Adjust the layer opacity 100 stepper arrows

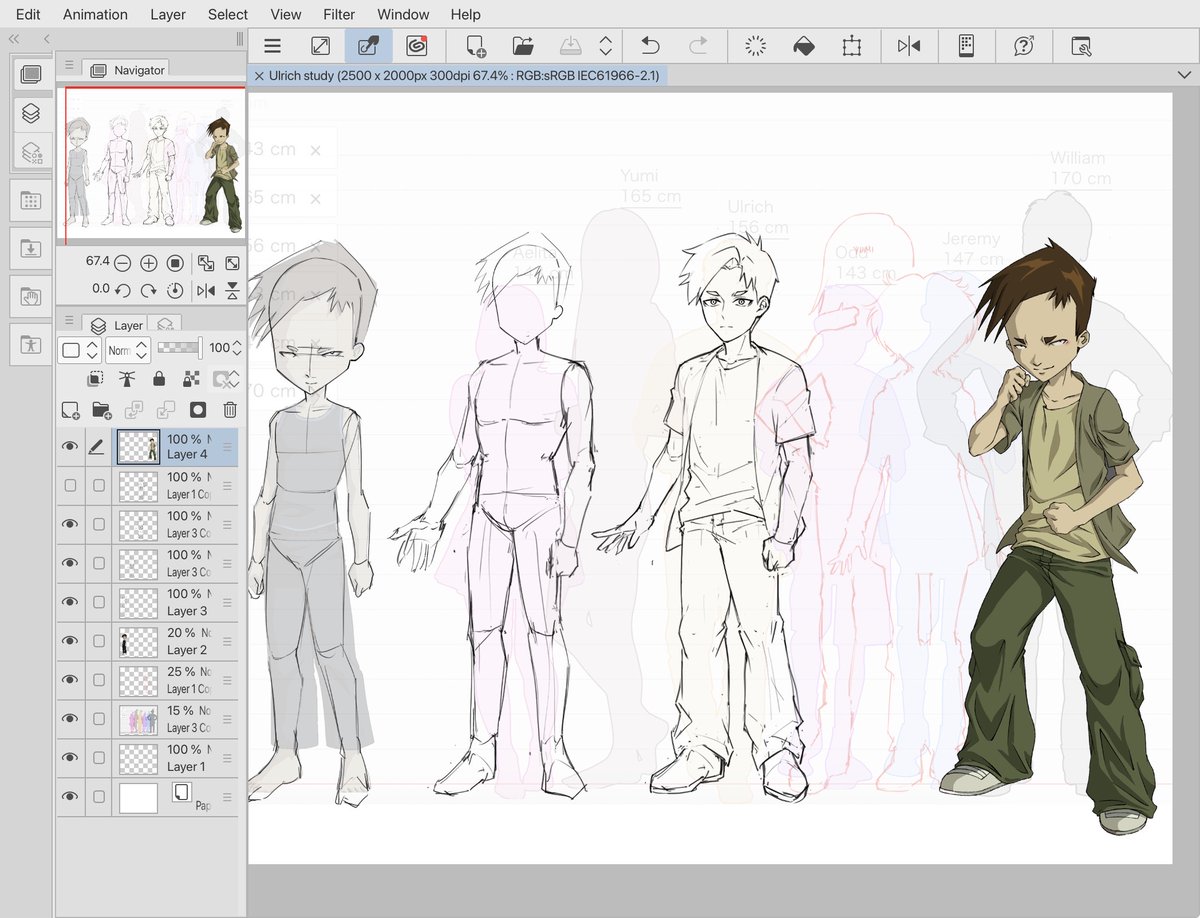(236, 349)
